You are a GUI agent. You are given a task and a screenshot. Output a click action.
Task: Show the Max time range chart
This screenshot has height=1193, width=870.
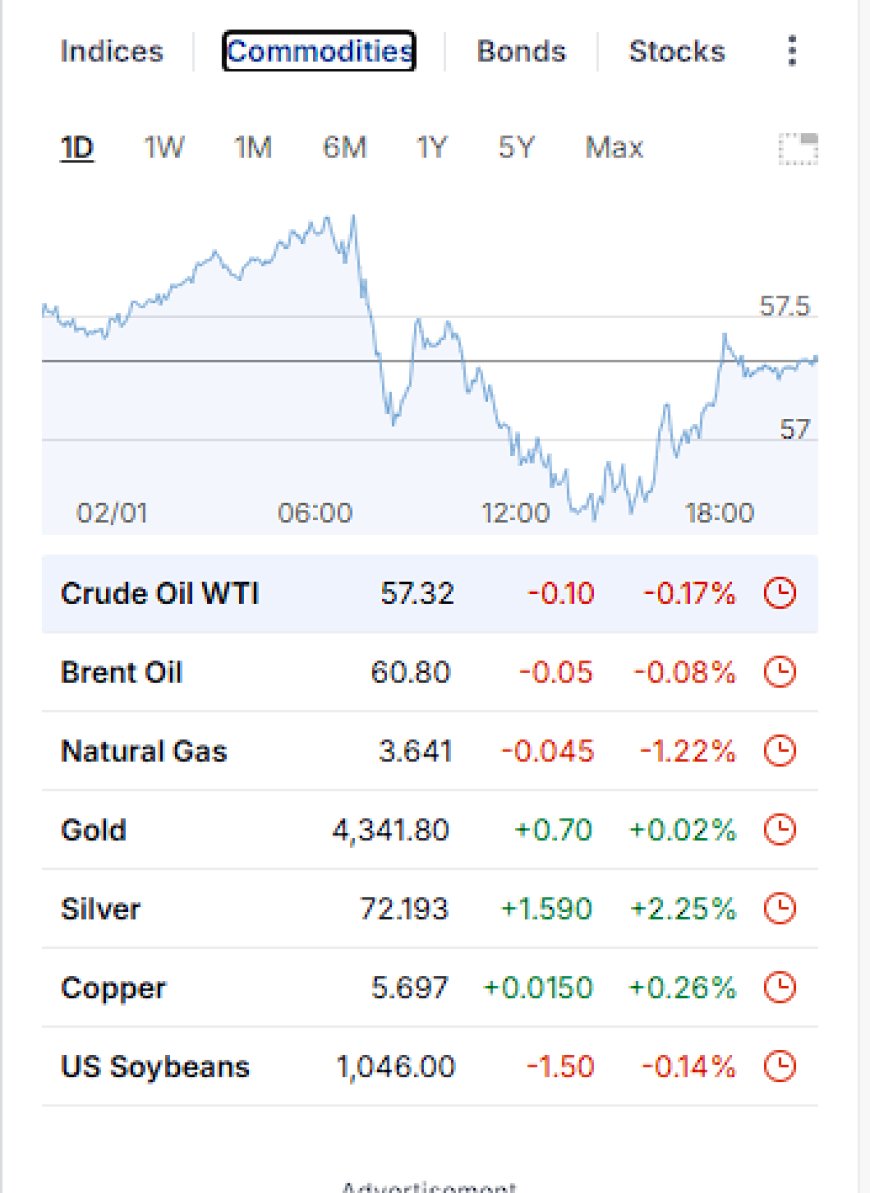[x=614, y=147]
